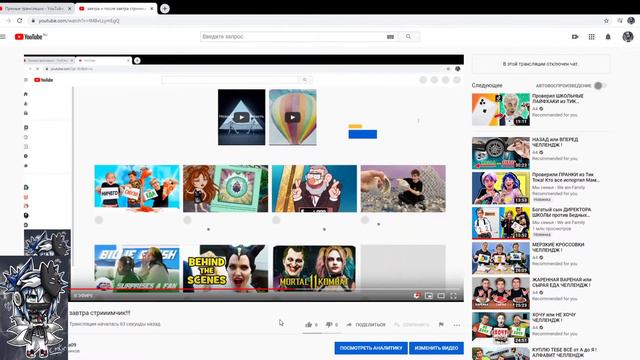Click 'Мы семья - We are Family' under Богатый сын

(558, 222)
